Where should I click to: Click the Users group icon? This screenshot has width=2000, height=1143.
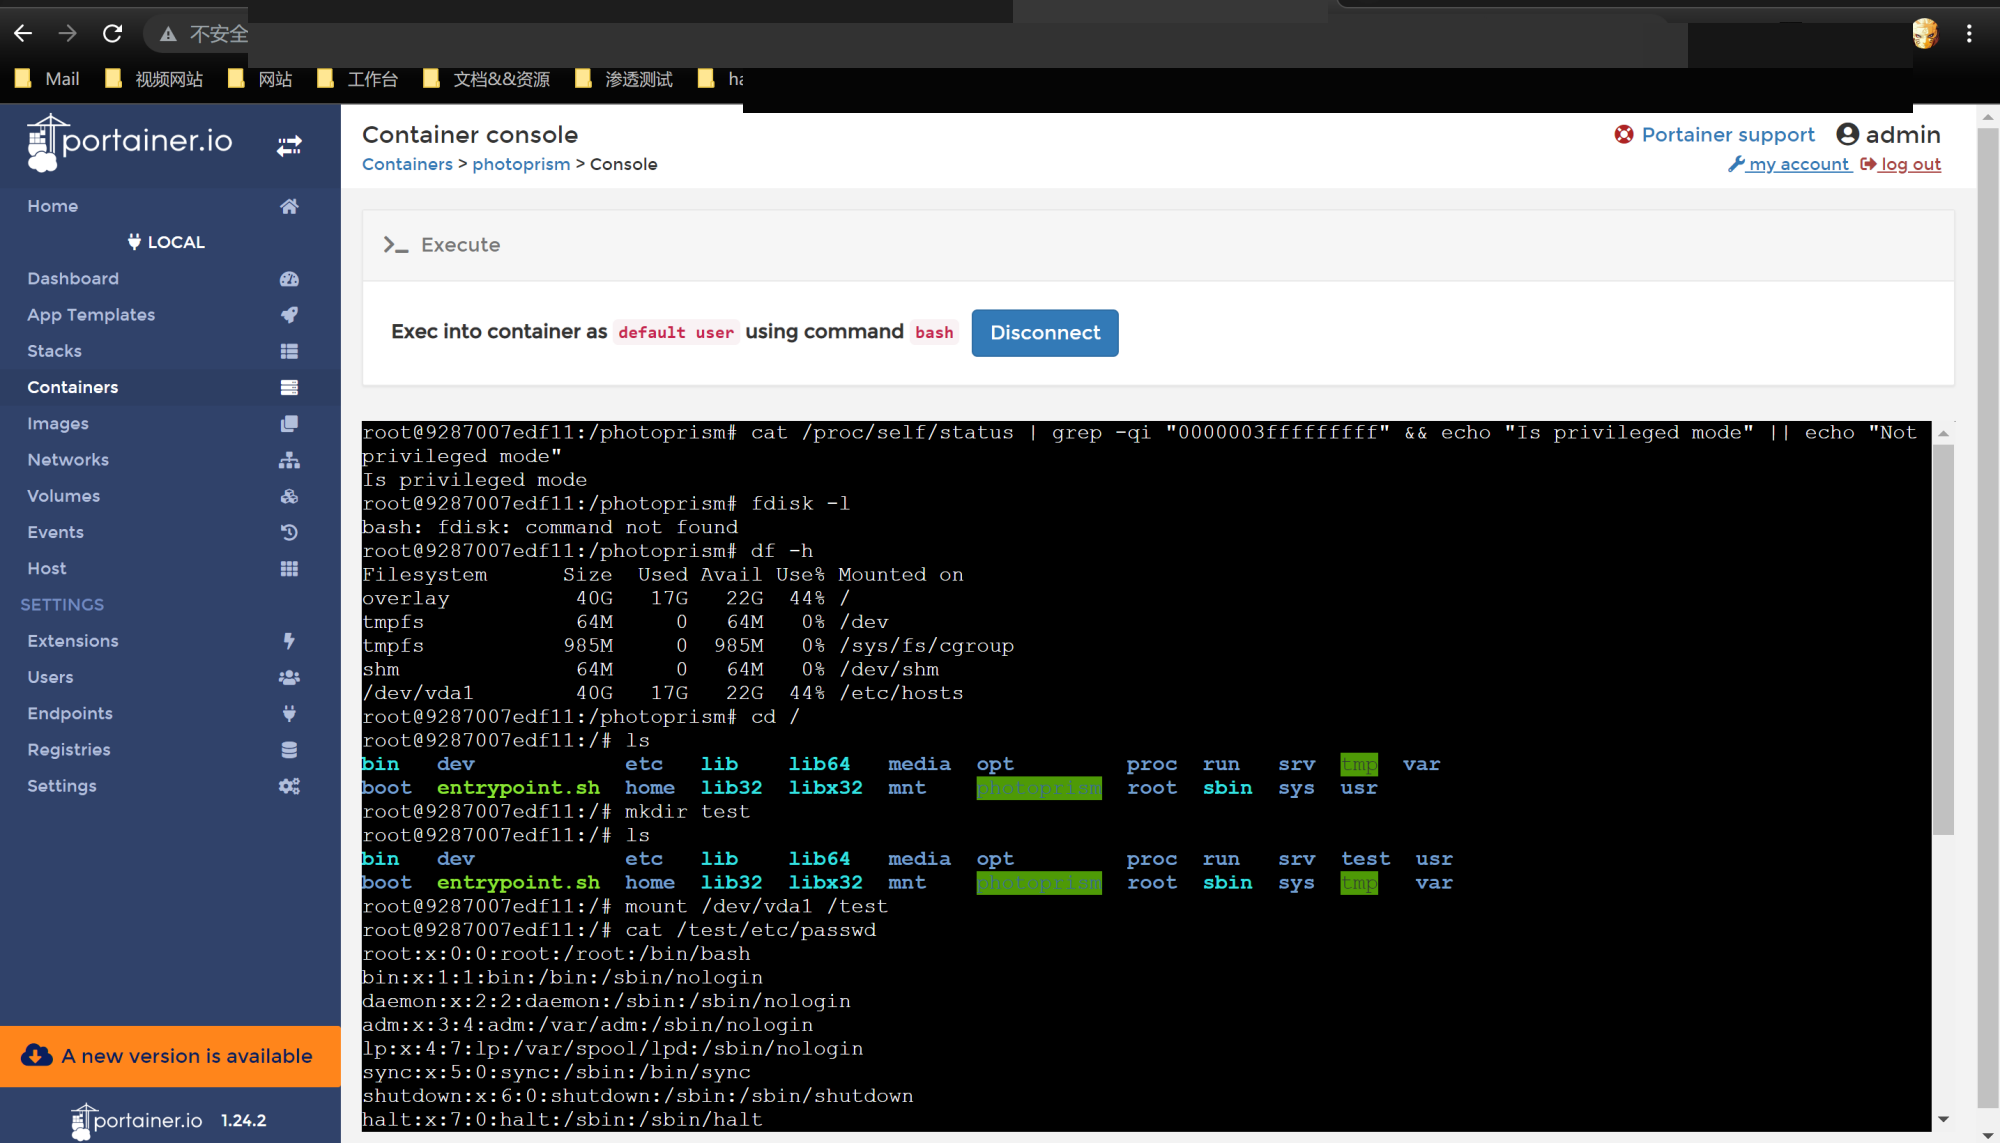[289, 677]
